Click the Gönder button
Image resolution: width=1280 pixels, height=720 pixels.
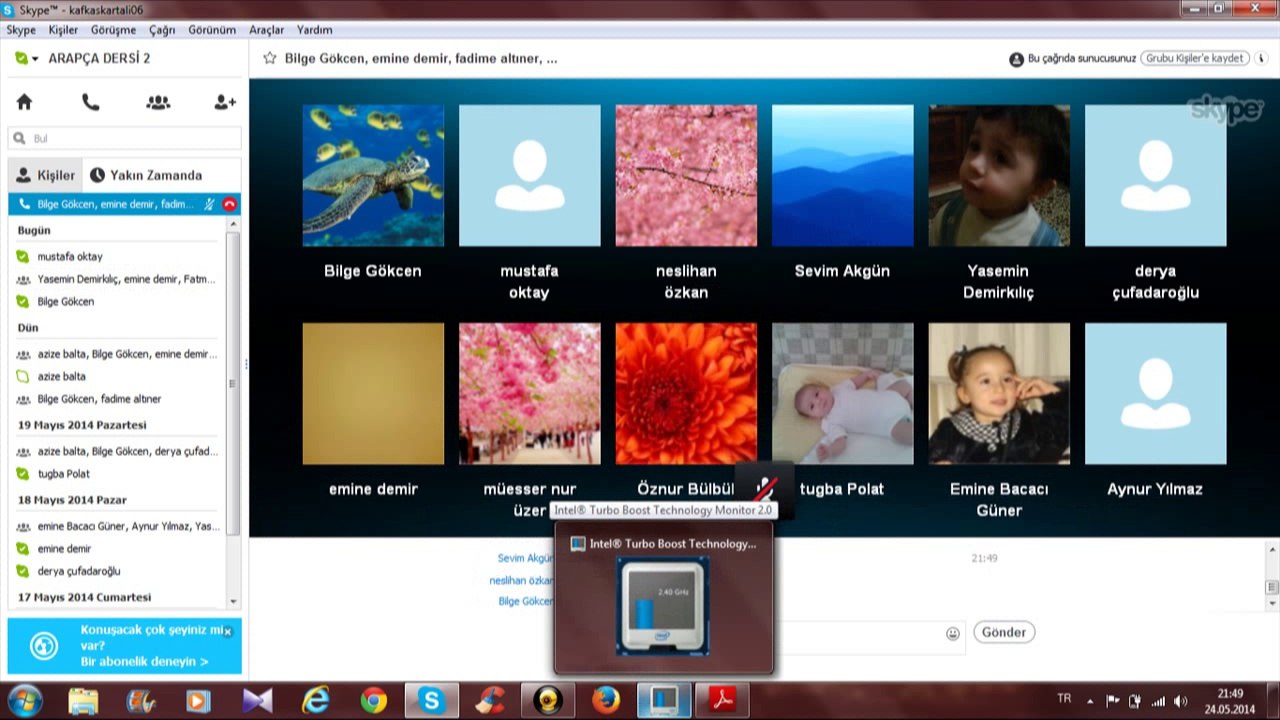[1004, 632]
